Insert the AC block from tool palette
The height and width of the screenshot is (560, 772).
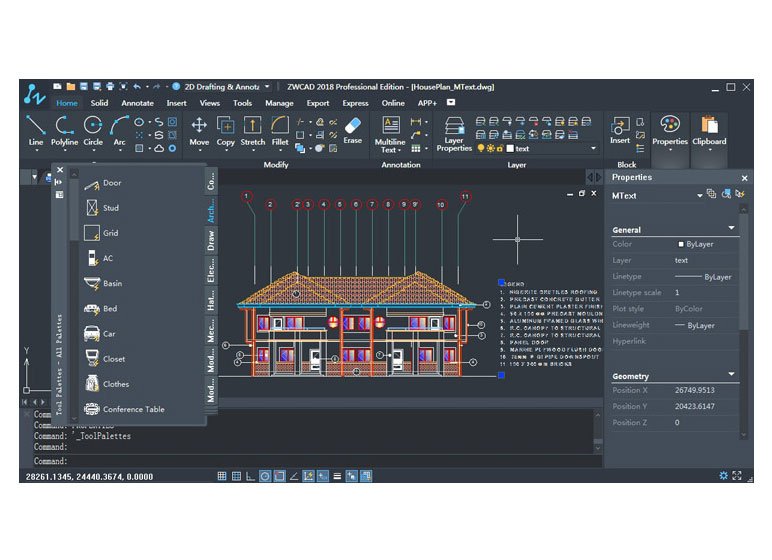pyautogui.click(x=99, y=258)
